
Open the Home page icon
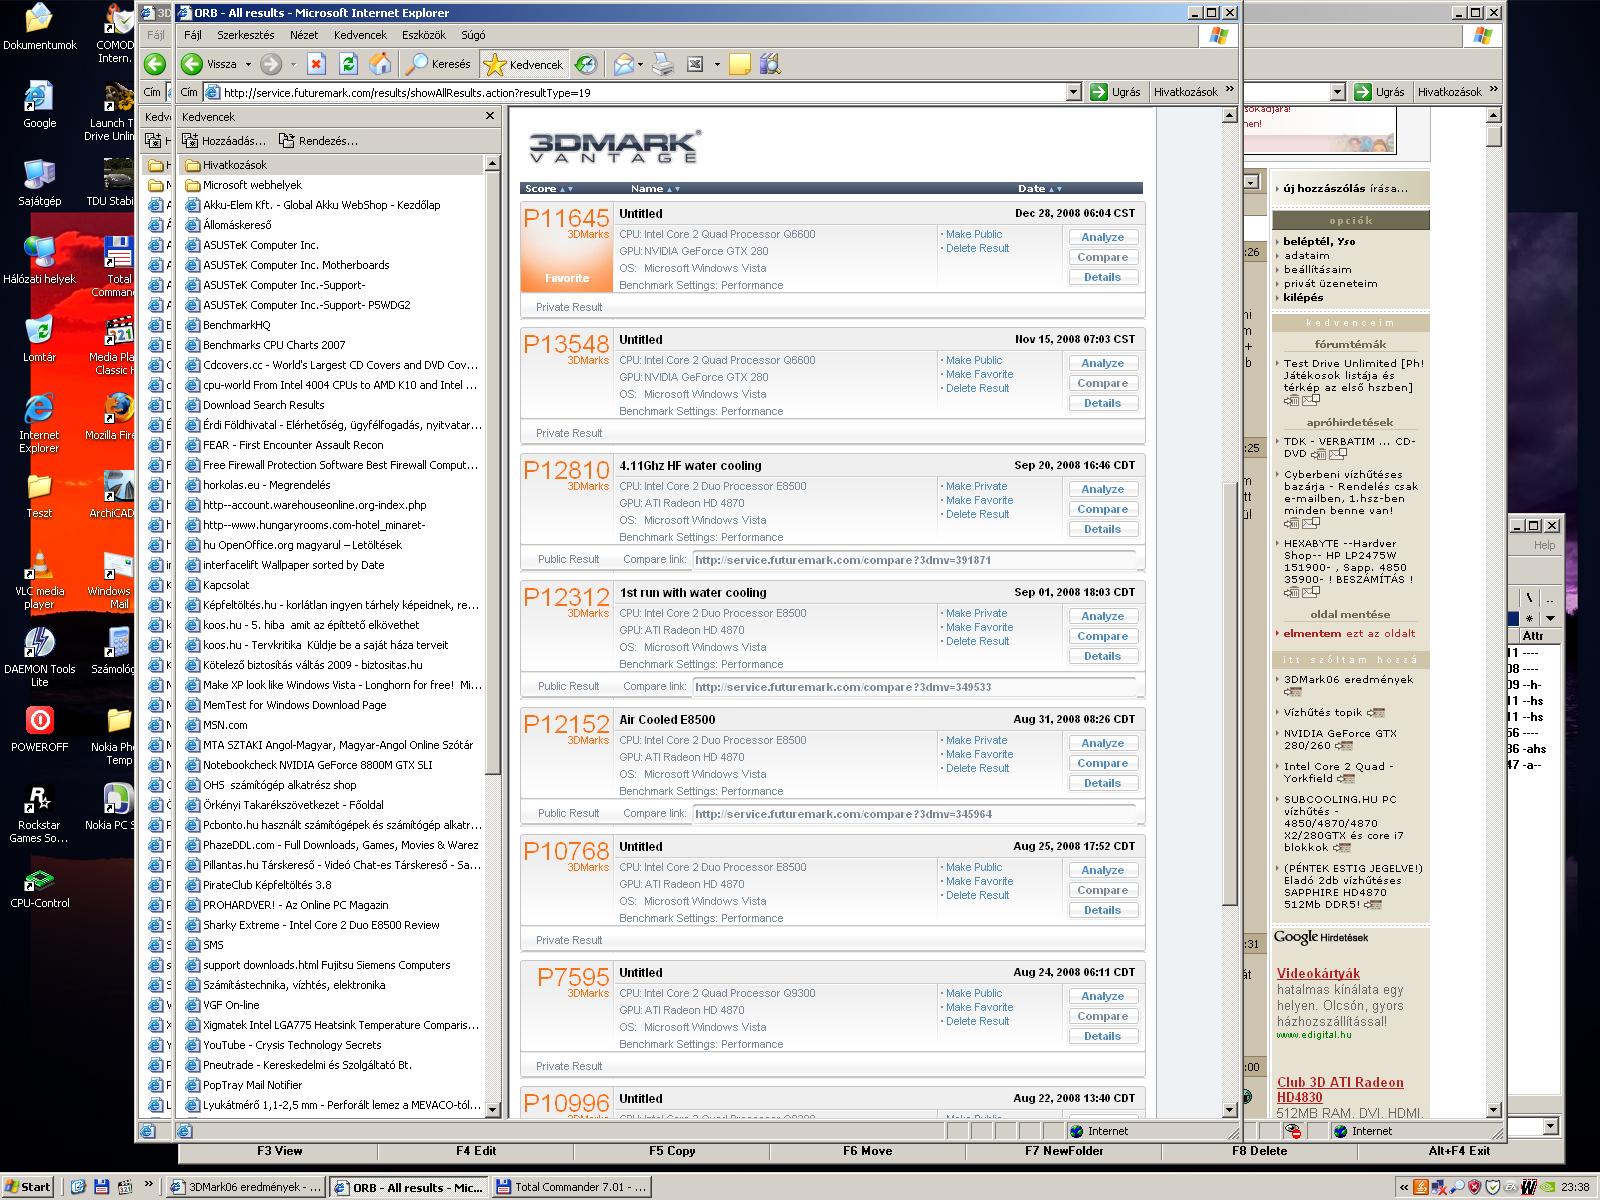point(380,64)
